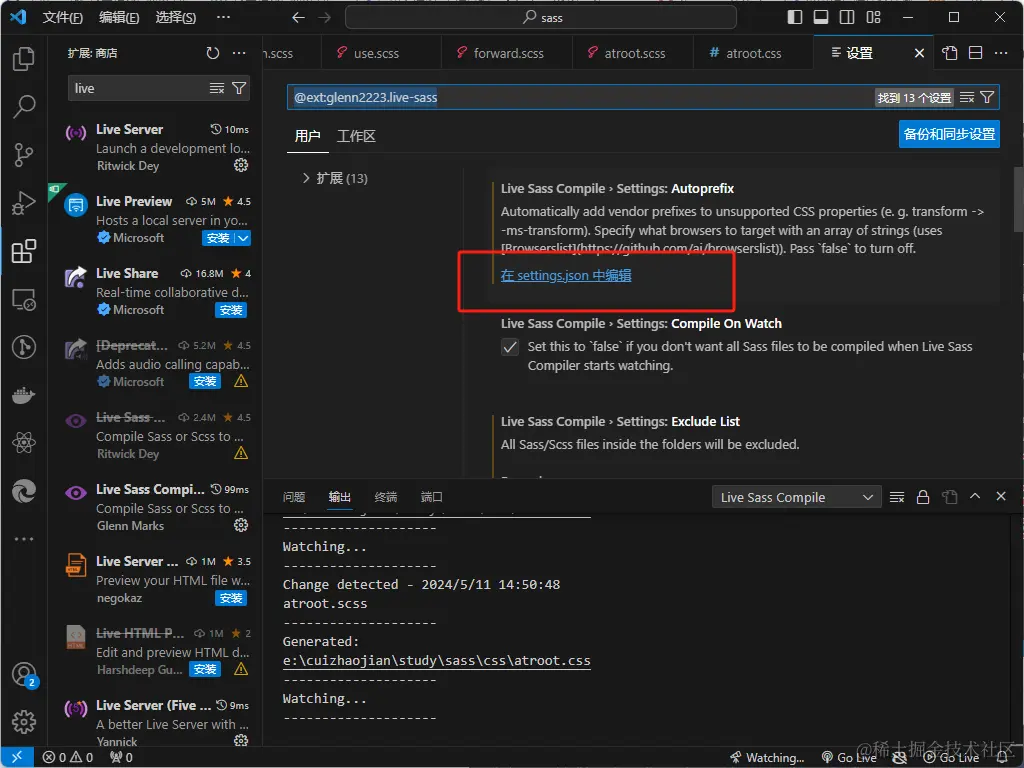Switch to the use.scss tab
The image size is (1024, 768).
click(x=380, y=53)
